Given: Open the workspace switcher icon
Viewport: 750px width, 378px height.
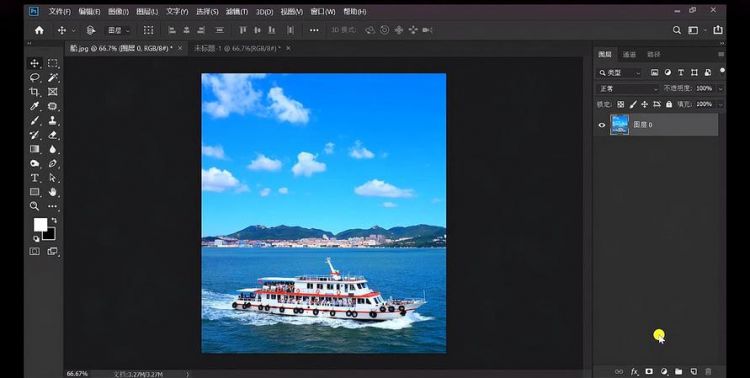Looking at the screenshot, I should click(x=693, y=30).
